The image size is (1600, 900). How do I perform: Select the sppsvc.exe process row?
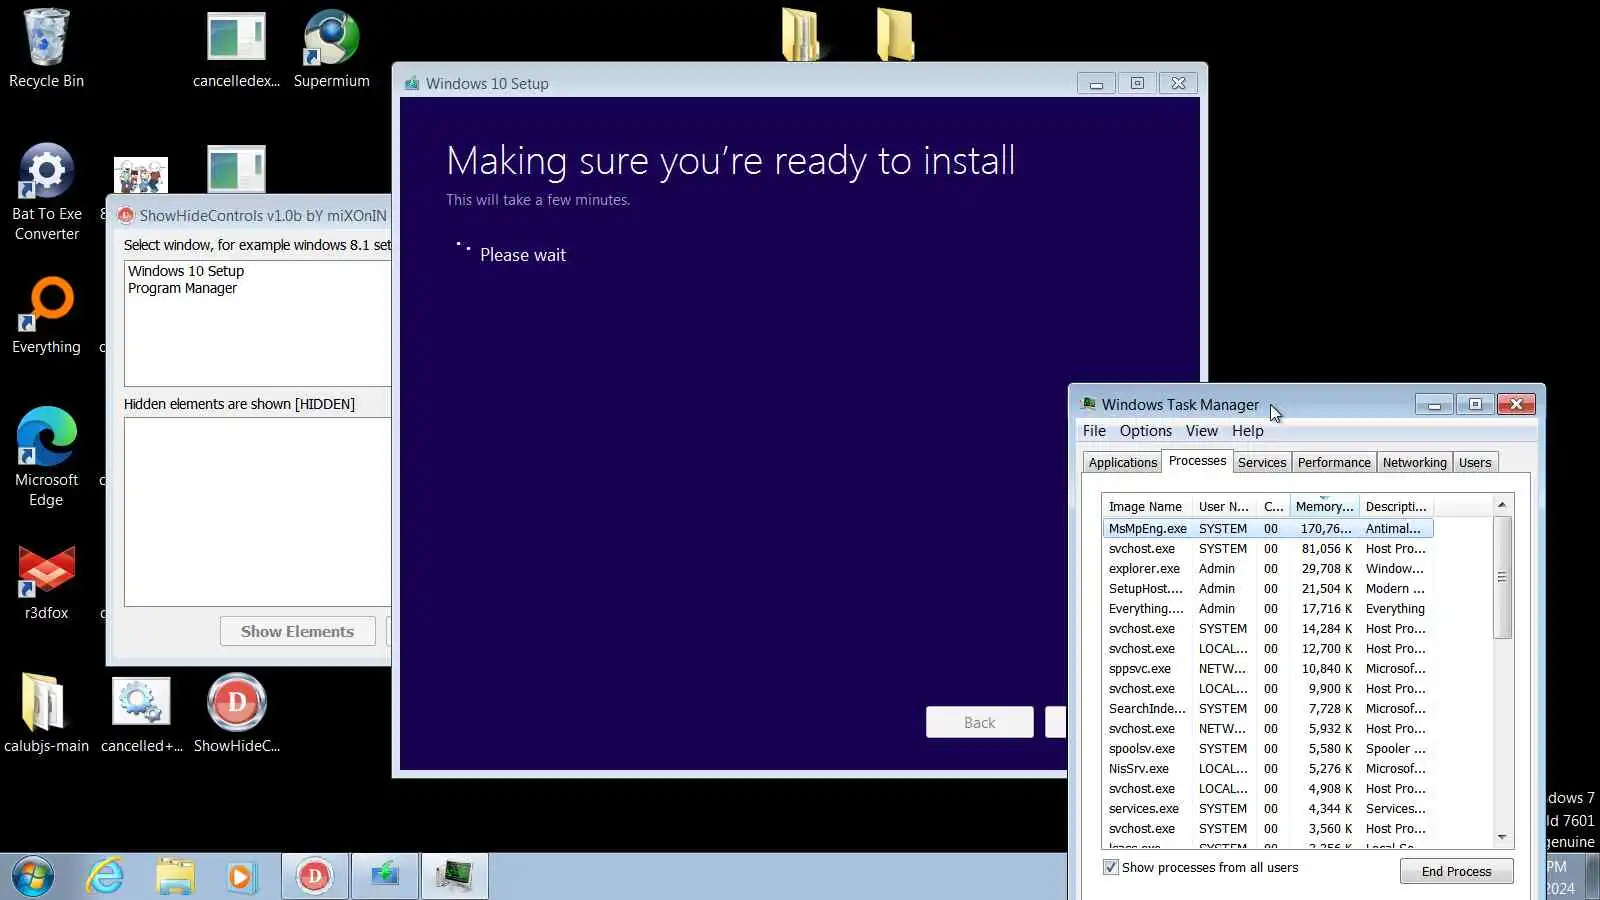[1267, 668]
